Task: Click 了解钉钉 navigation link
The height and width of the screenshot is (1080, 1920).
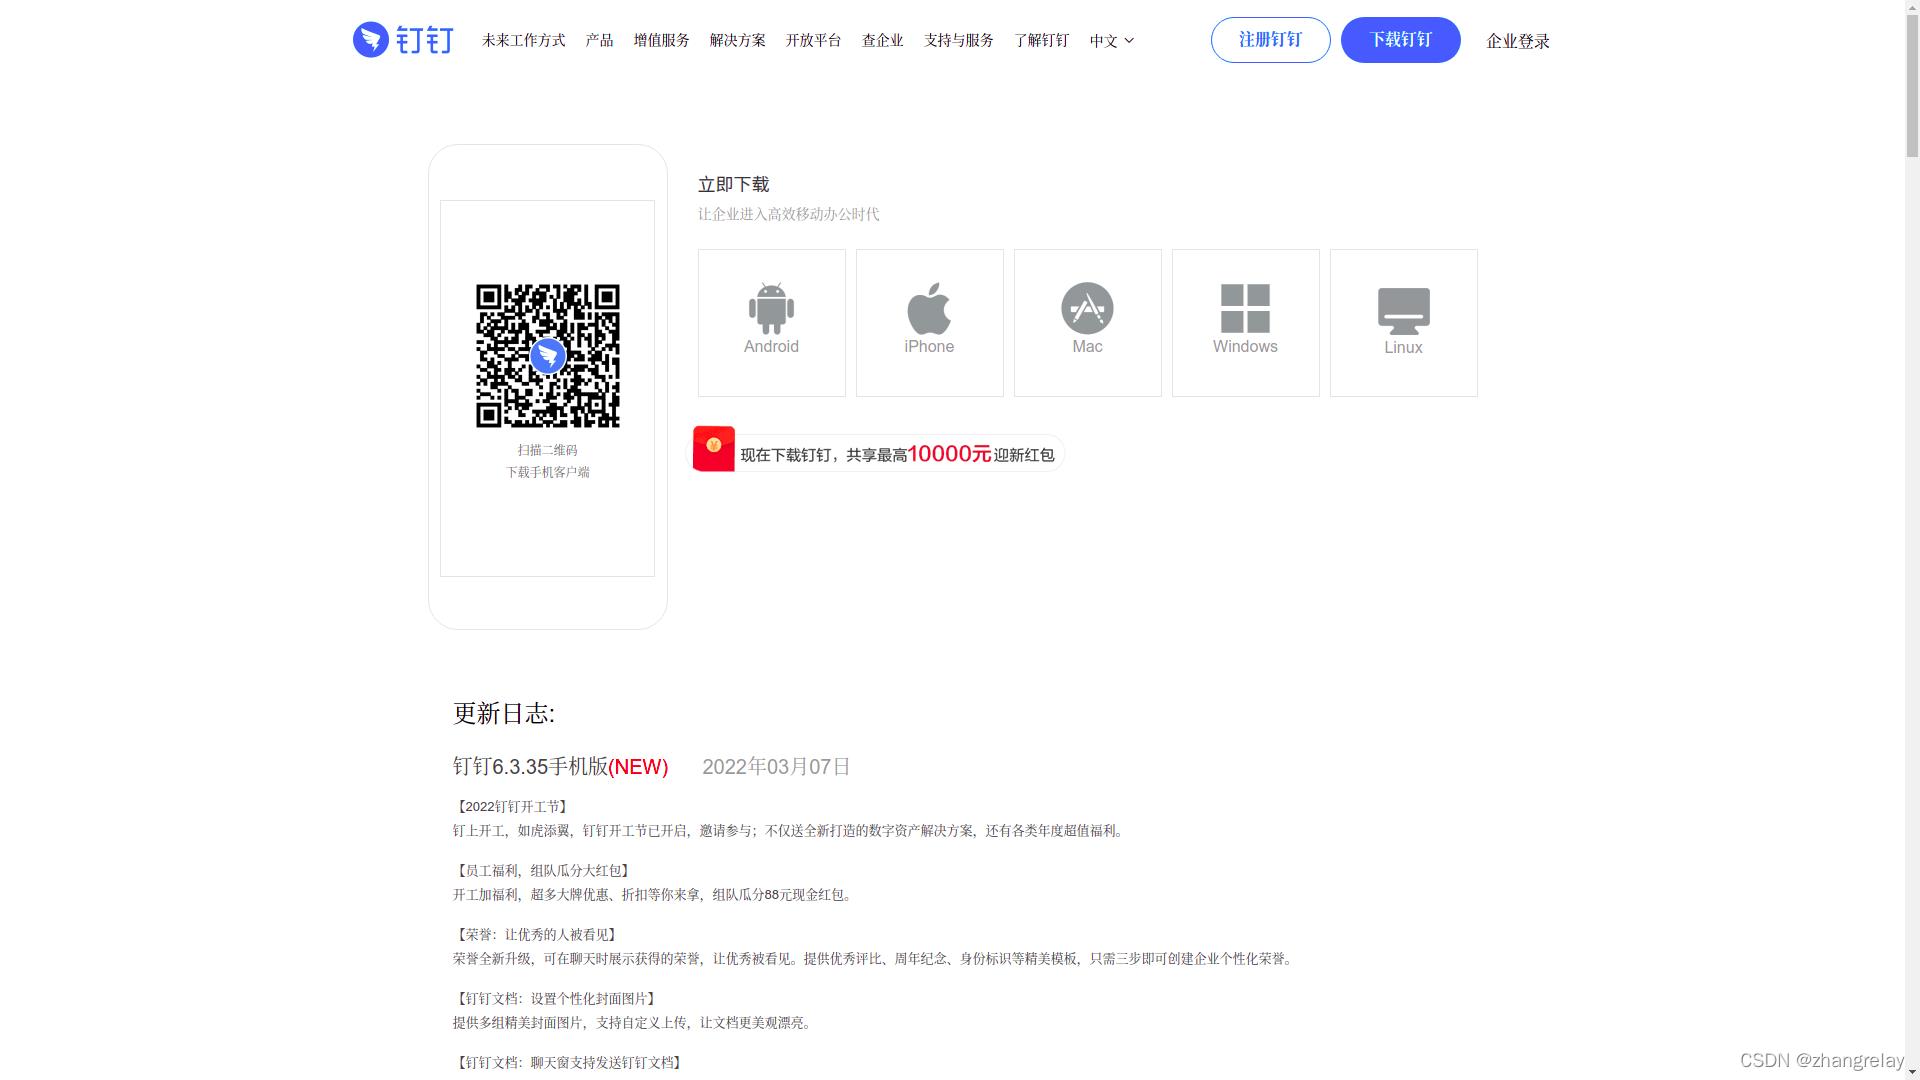Action: [1042, 40]
